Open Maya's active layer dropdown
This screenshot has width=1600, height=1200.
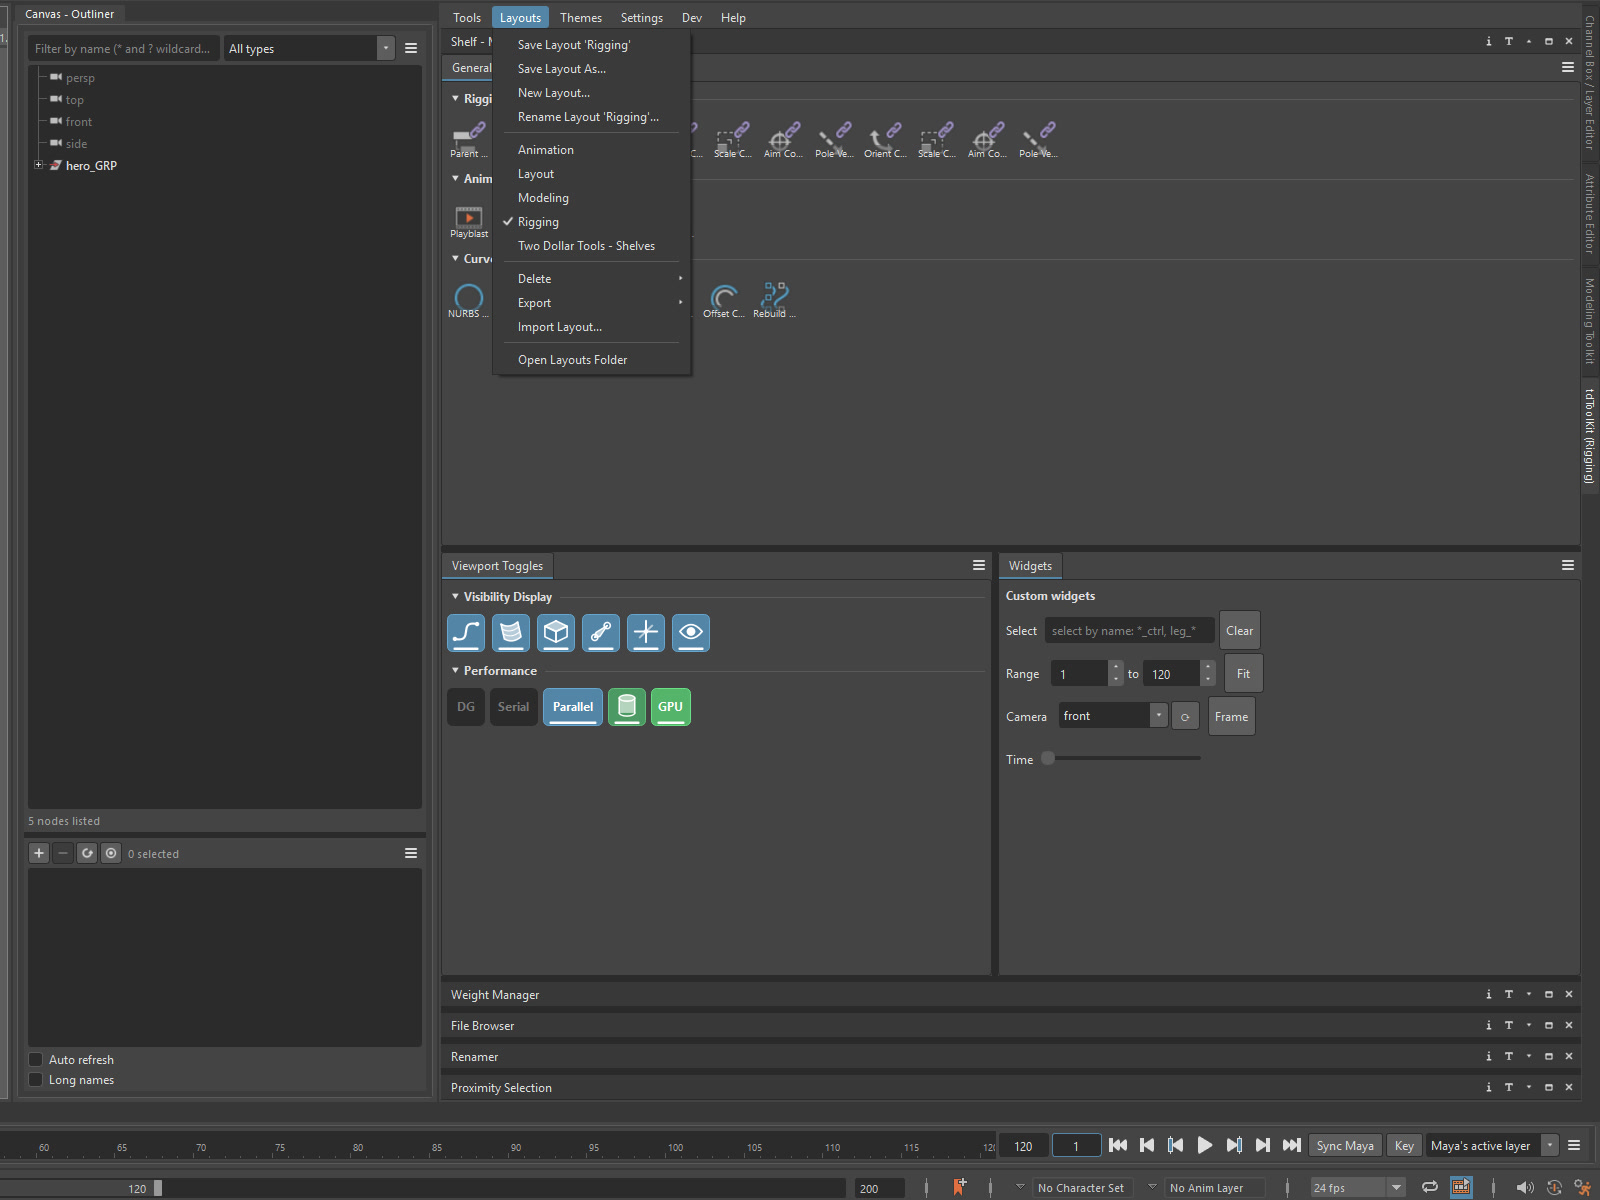click(x=1491, y=1146)
